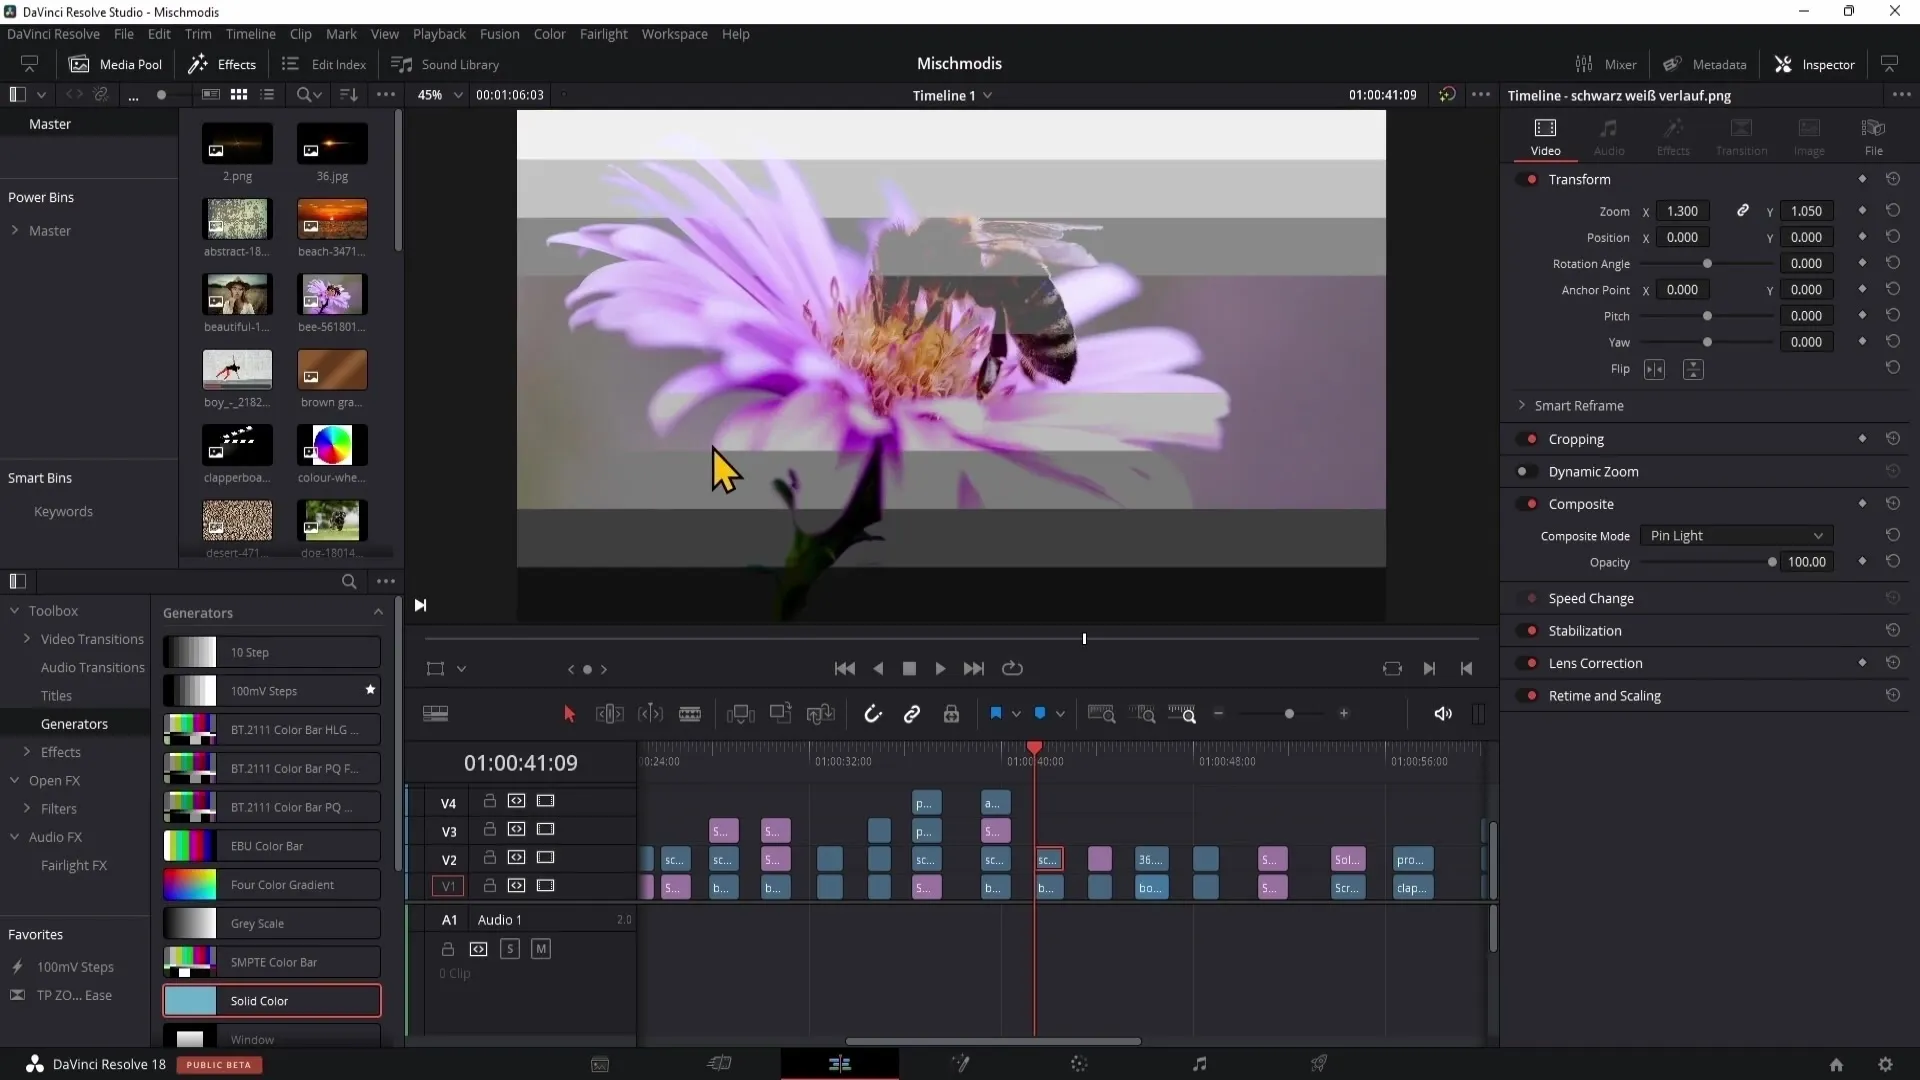Viewport: 1920px width, 1080px height.
Task: Select the Color page icon bottom bar
Action: 1079,1064
